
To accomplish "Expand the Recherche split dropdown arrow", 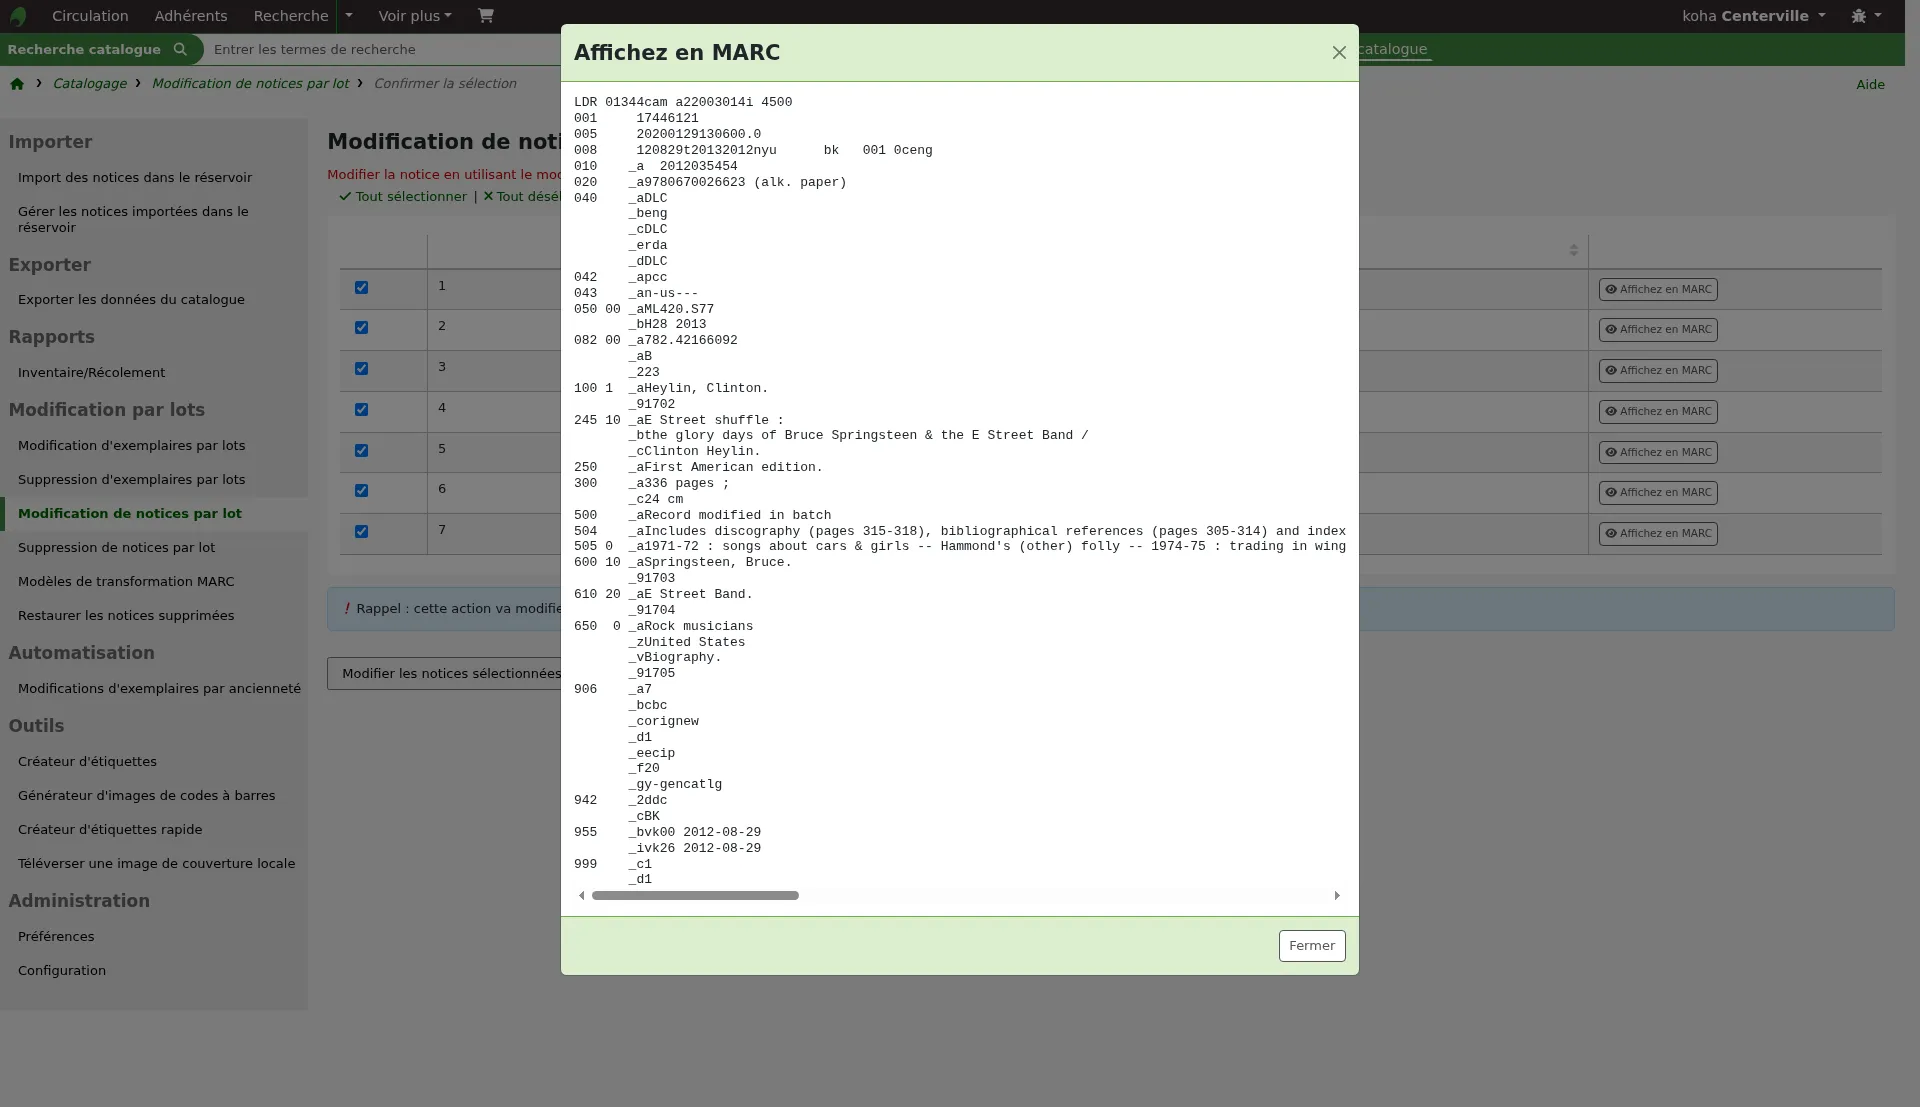I will [x=348, y=16].
